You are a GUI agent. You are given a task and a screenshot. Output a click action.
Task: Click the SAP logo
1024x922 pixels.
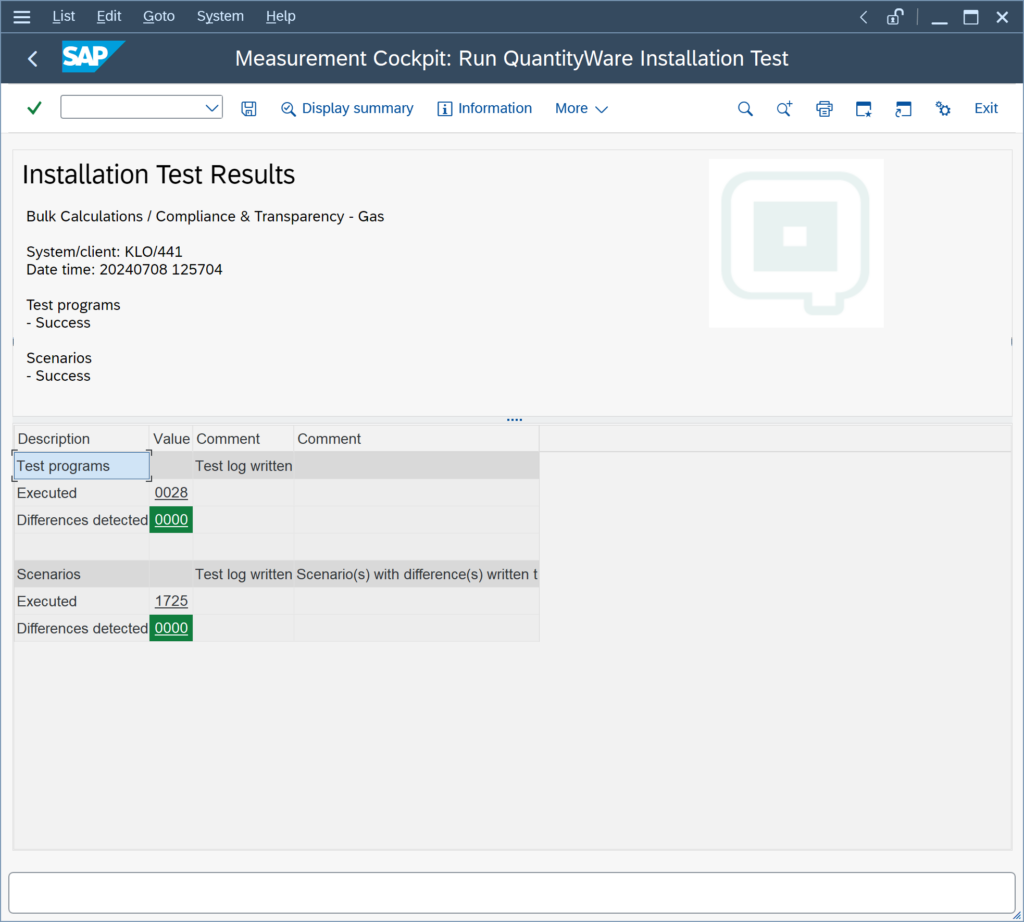click(x=93, y=57)
